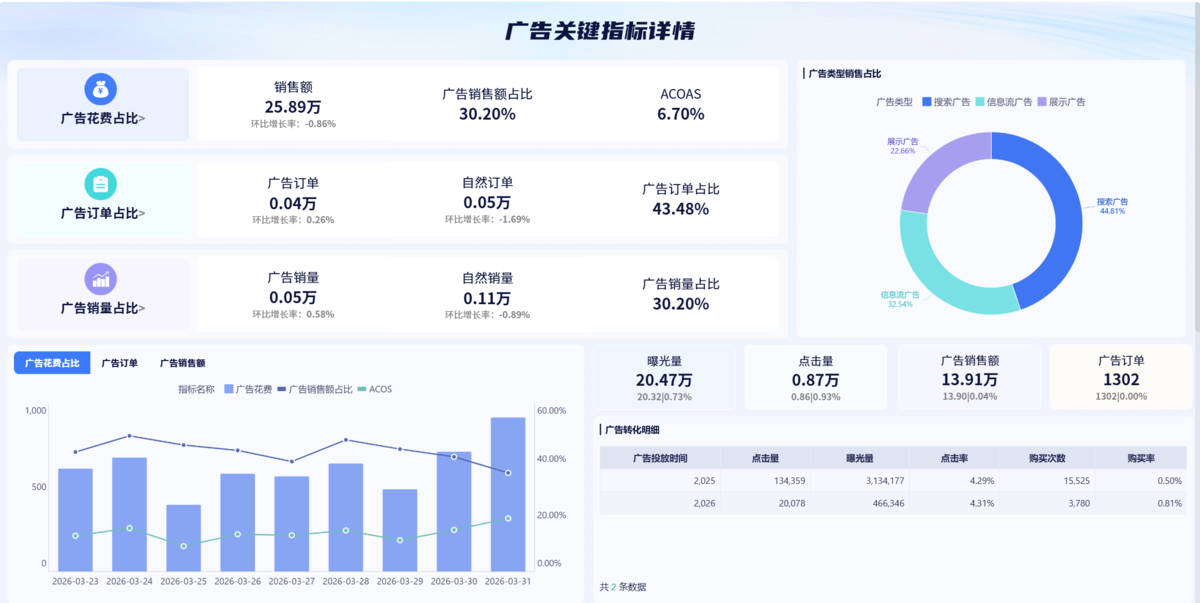Hide the 广告花费 series in legend
The width and height of the screenshot is (1200, 603).
[x=247, y=389]
